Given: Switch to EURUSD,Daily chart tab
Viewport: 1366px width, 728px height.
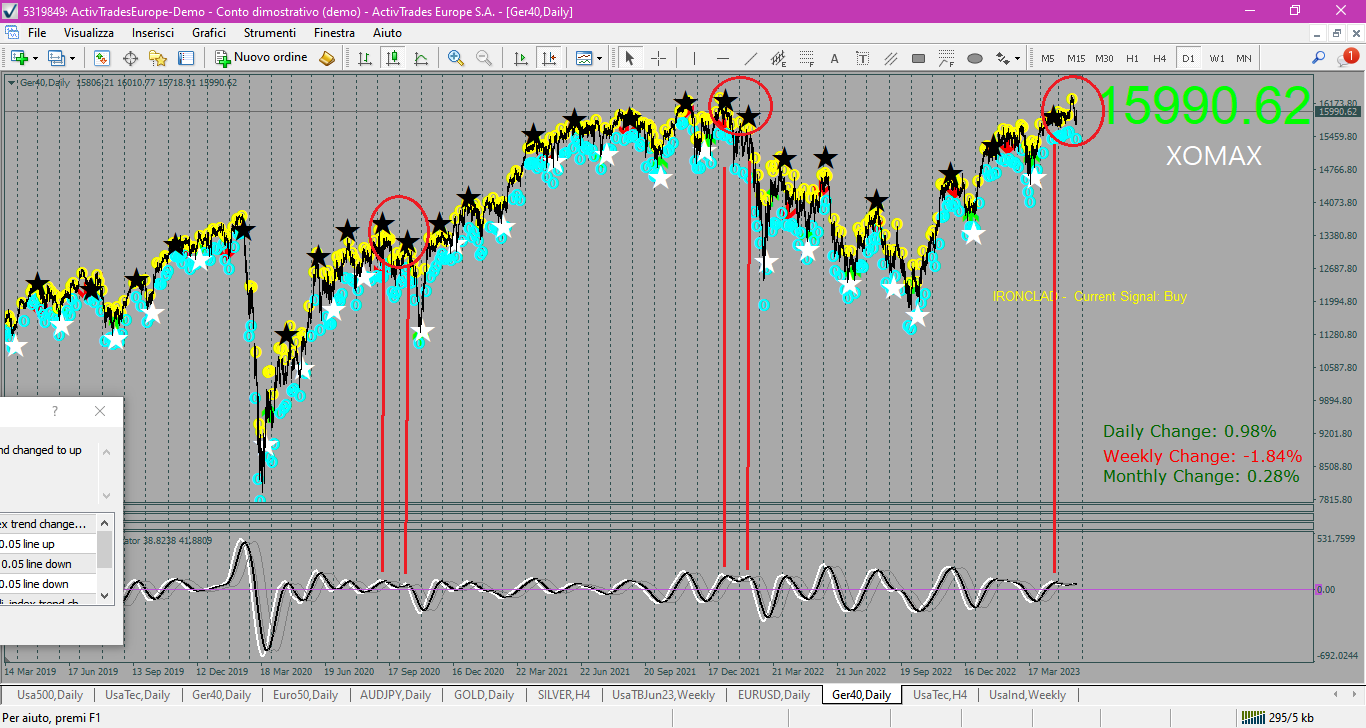Looking at the screenshot, I should [773, 695].
